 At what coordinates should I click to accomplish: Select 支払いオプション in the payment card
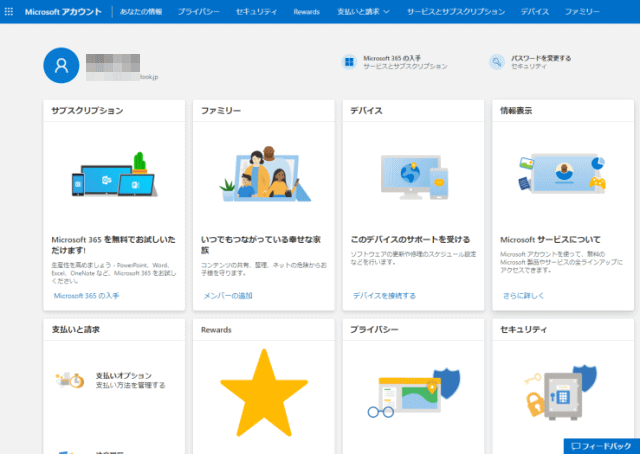(124, 376)
